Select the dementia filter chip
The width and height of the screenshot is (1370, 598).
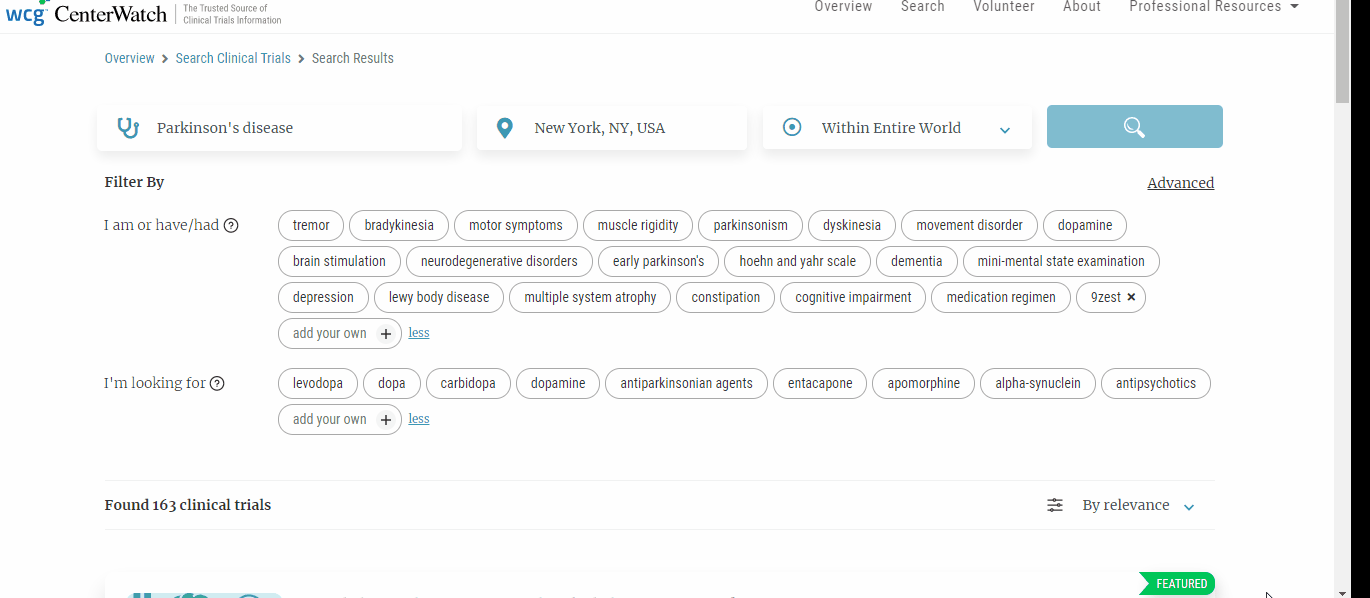coord(916,261)
